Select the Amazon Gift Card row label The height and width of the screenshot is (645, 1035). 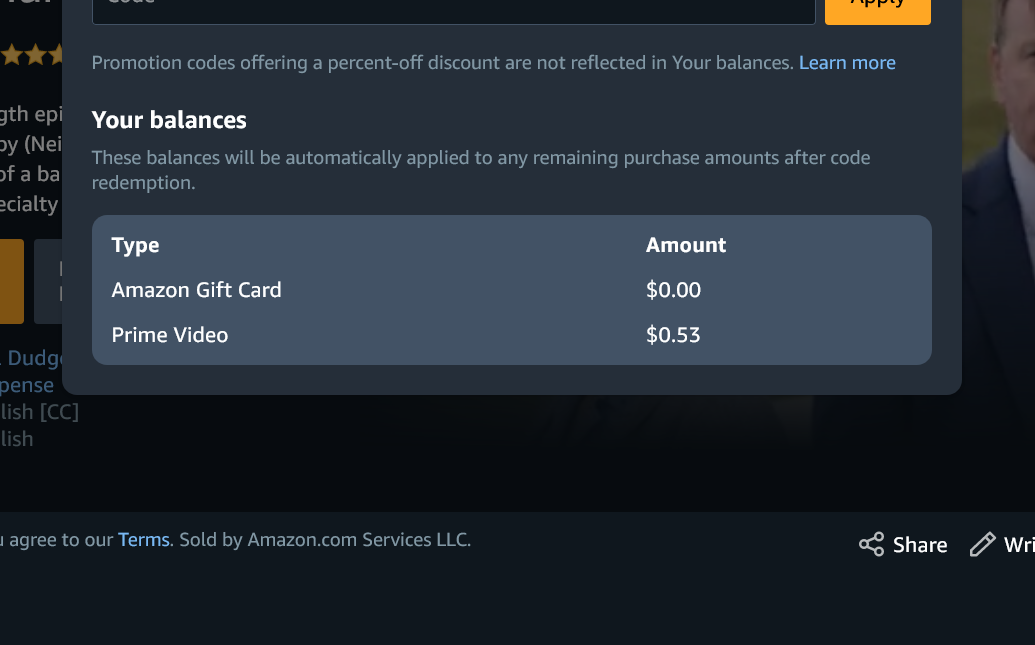pos(196,290)
